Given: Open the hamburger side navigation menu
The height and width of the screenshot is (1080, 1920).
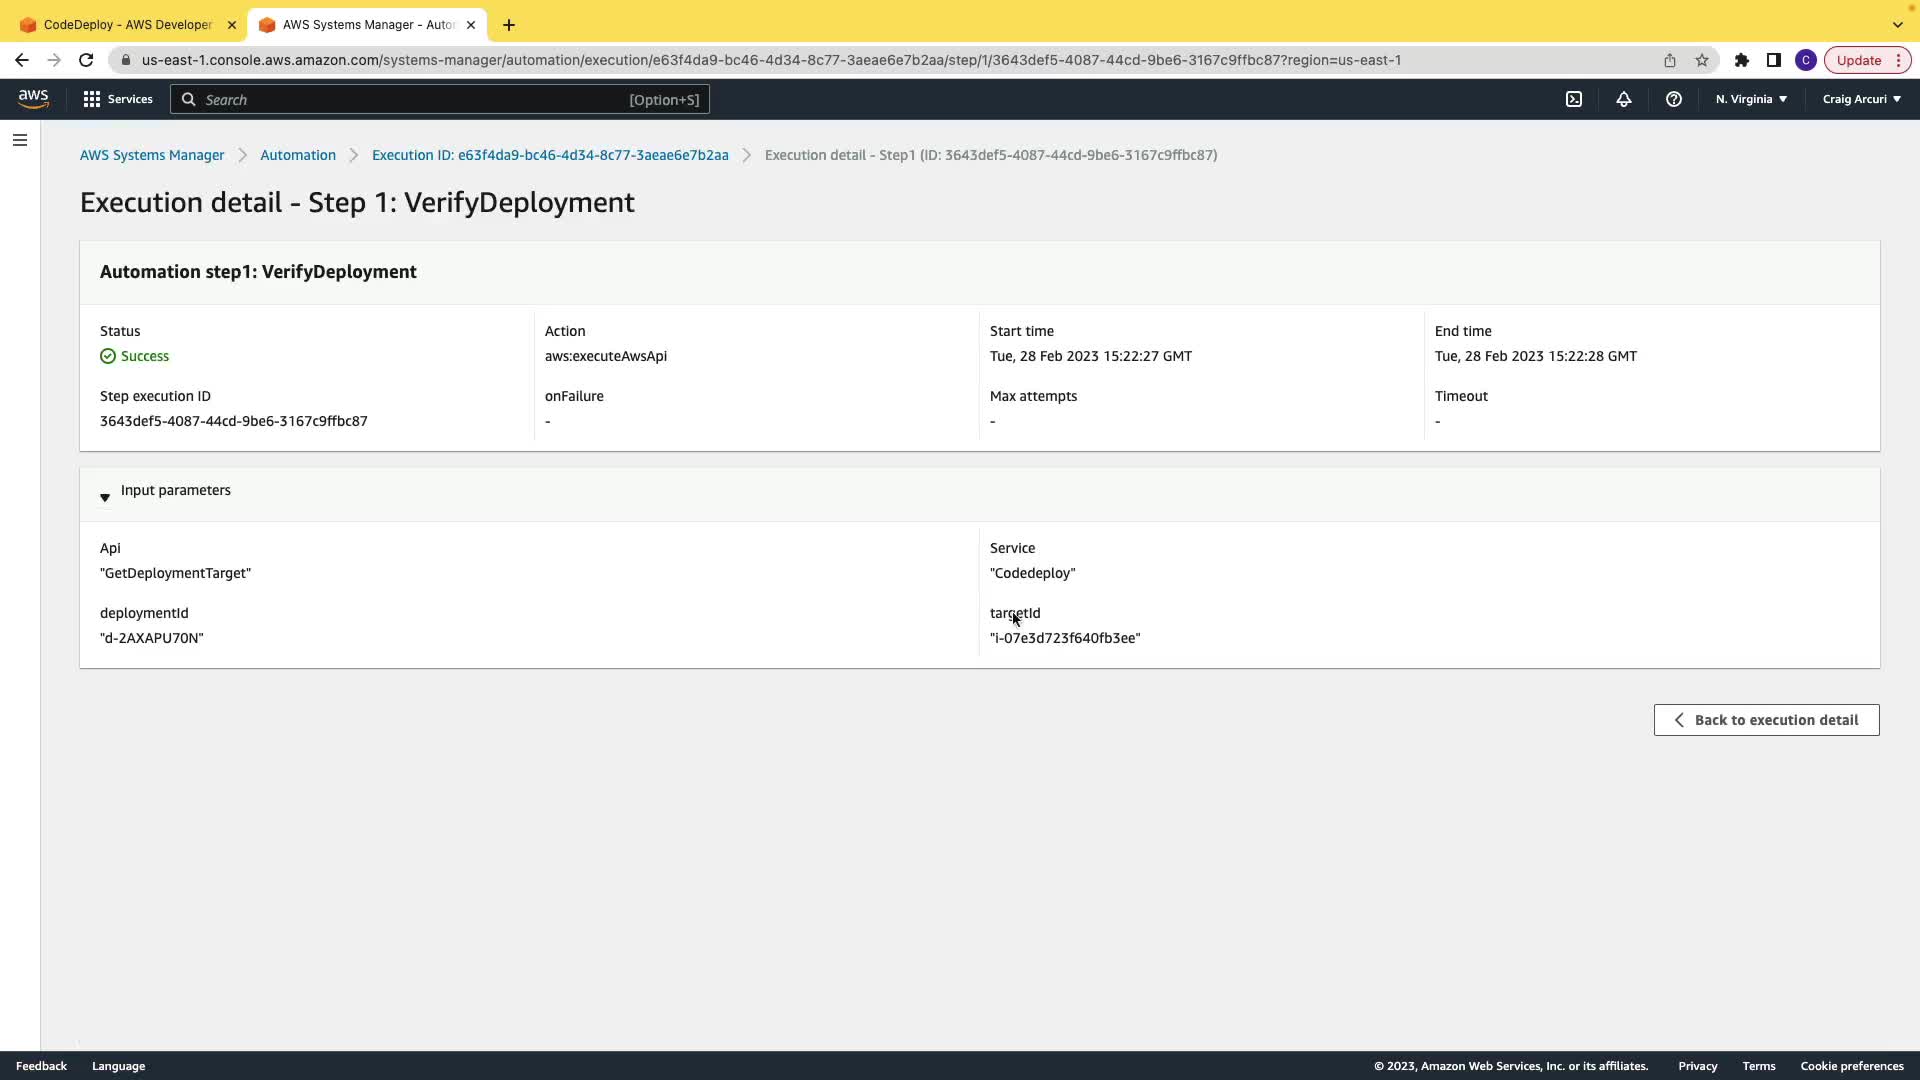Looking at the screenshot, I should click(20, 140).
